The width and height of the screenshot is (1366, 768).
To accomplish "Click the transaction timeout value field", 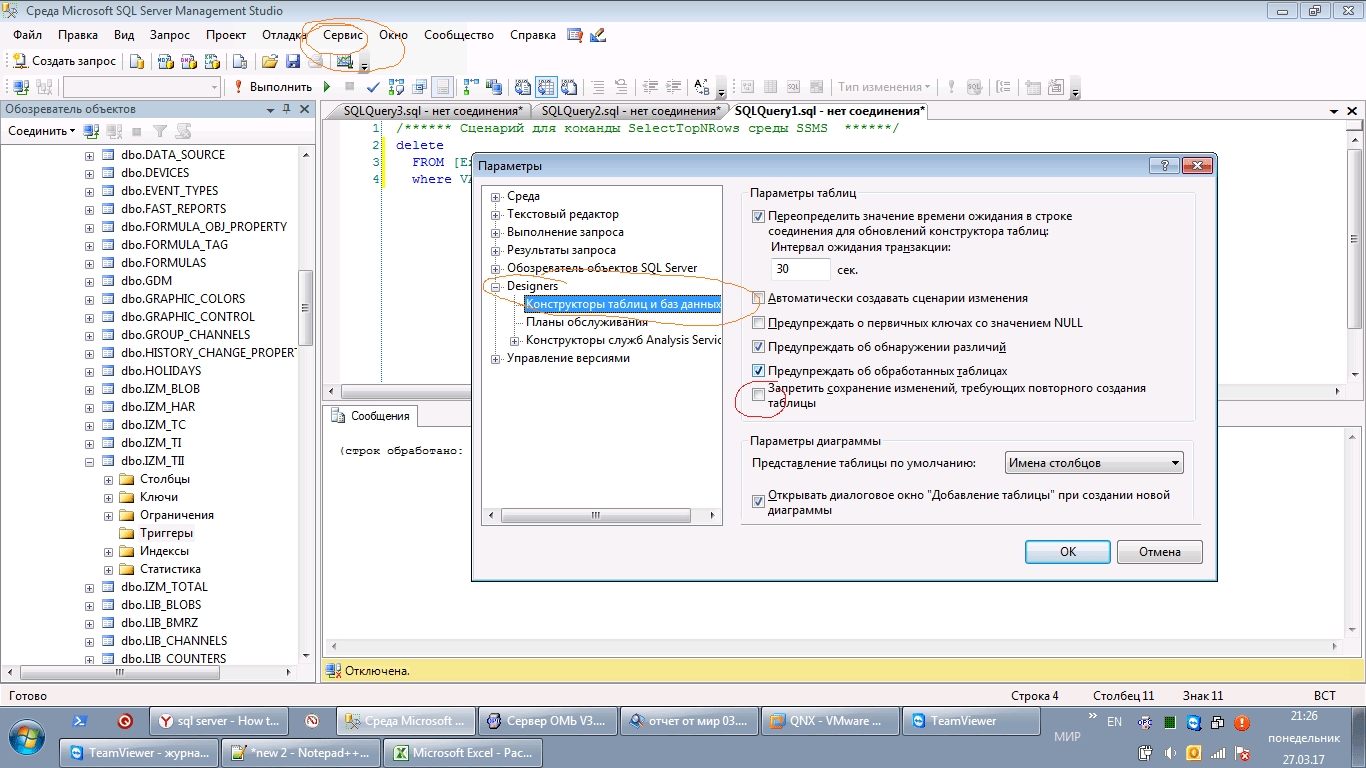I will point(800,268).
